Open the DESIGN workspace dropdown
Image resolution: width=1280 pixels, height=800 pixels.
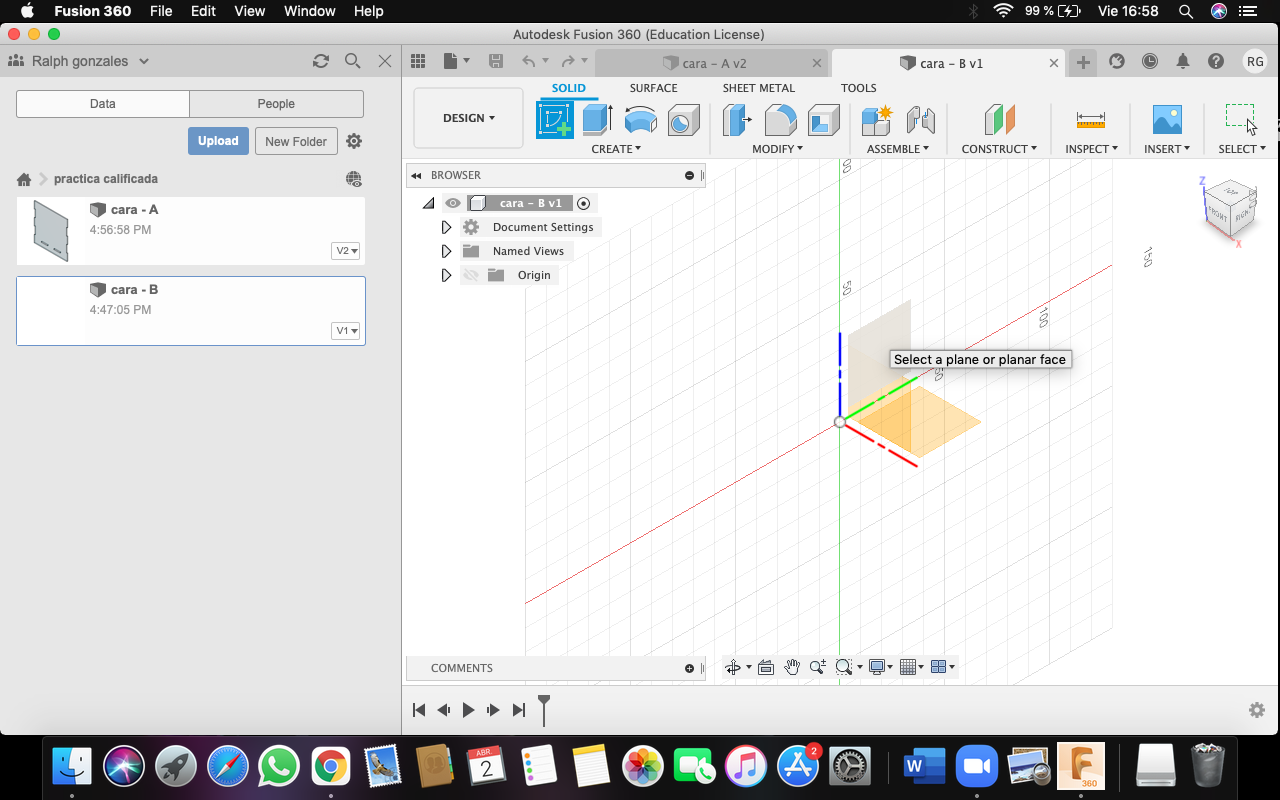pos(468,118)
